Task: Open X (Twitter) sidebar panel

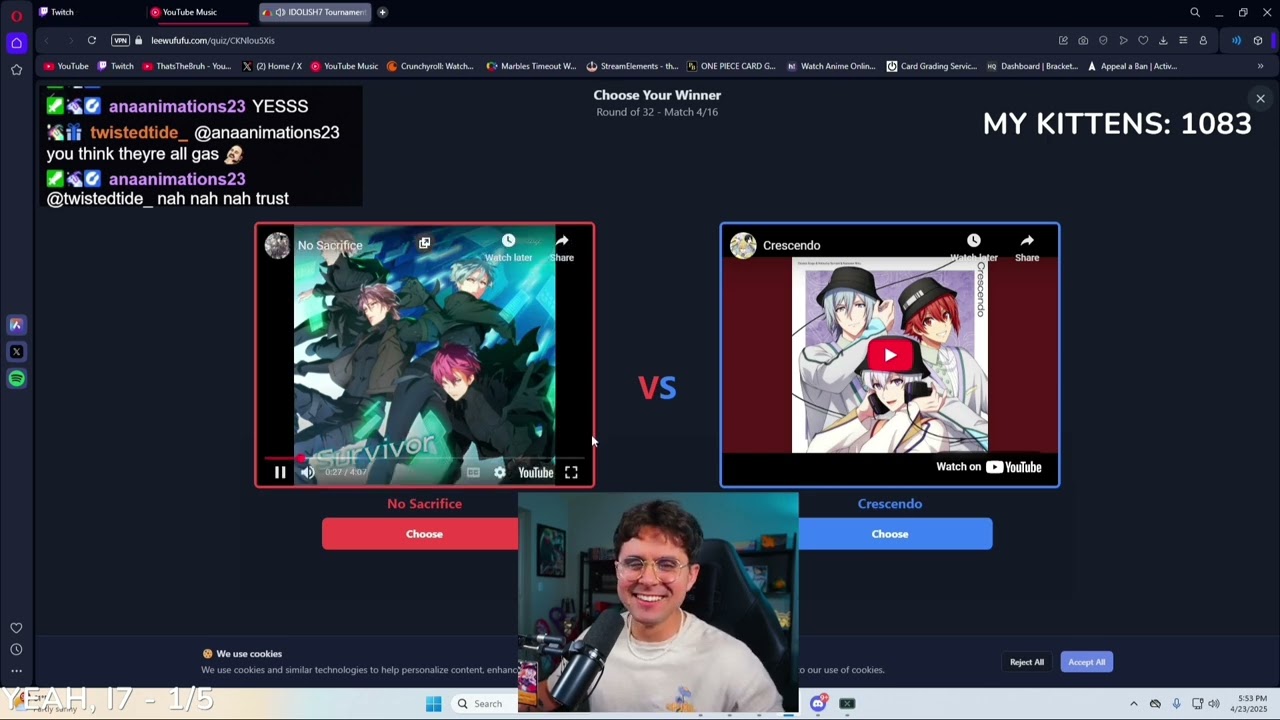Action: 16,352
